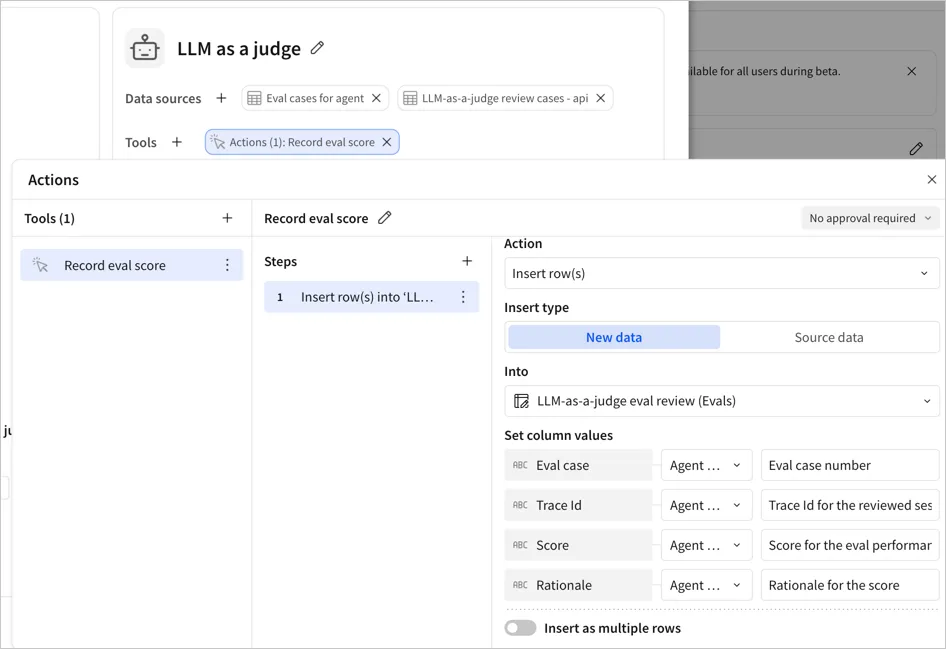Open 'No approval required' dropdown
Viewport: 946px width, 649px height.
(x=870, y=218)
